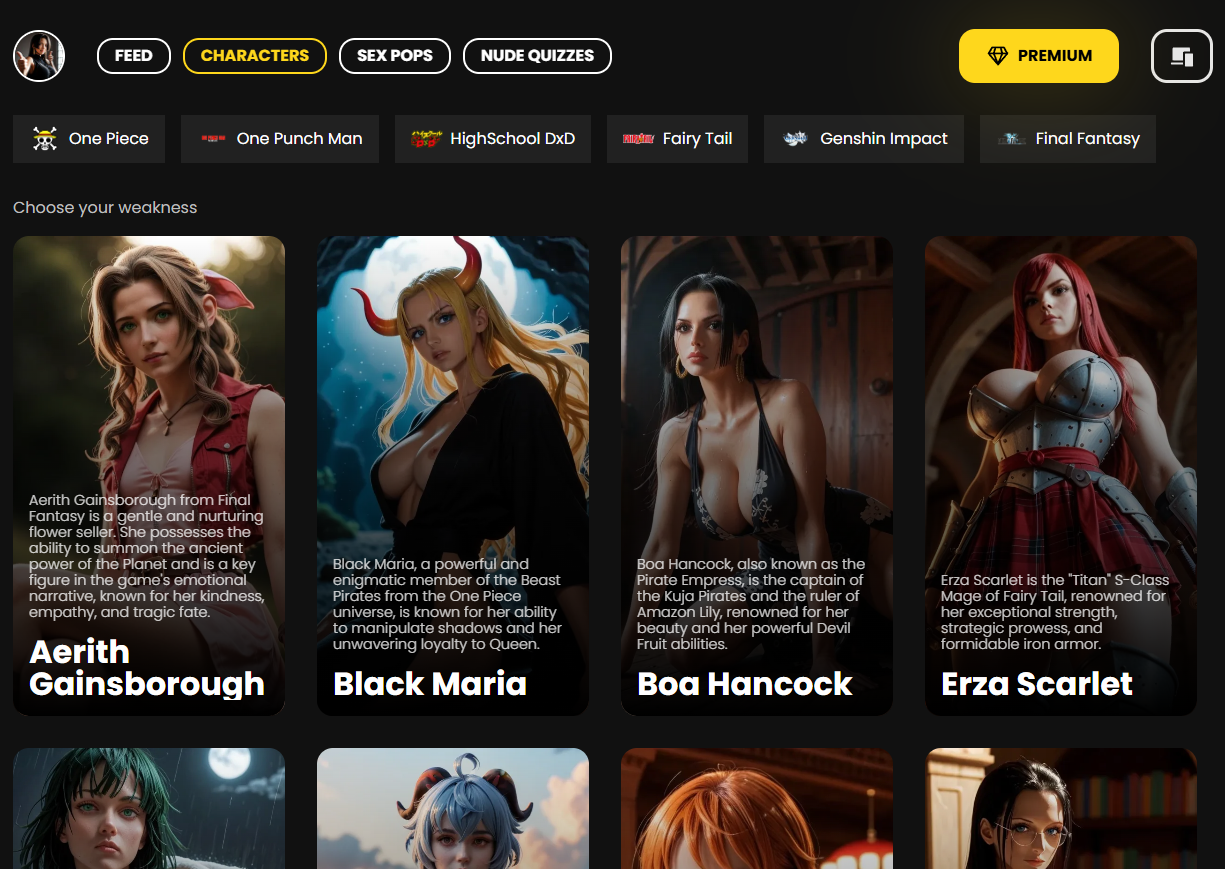
Task: Open the Nude Quizzes tab
Action: [537, 56]
